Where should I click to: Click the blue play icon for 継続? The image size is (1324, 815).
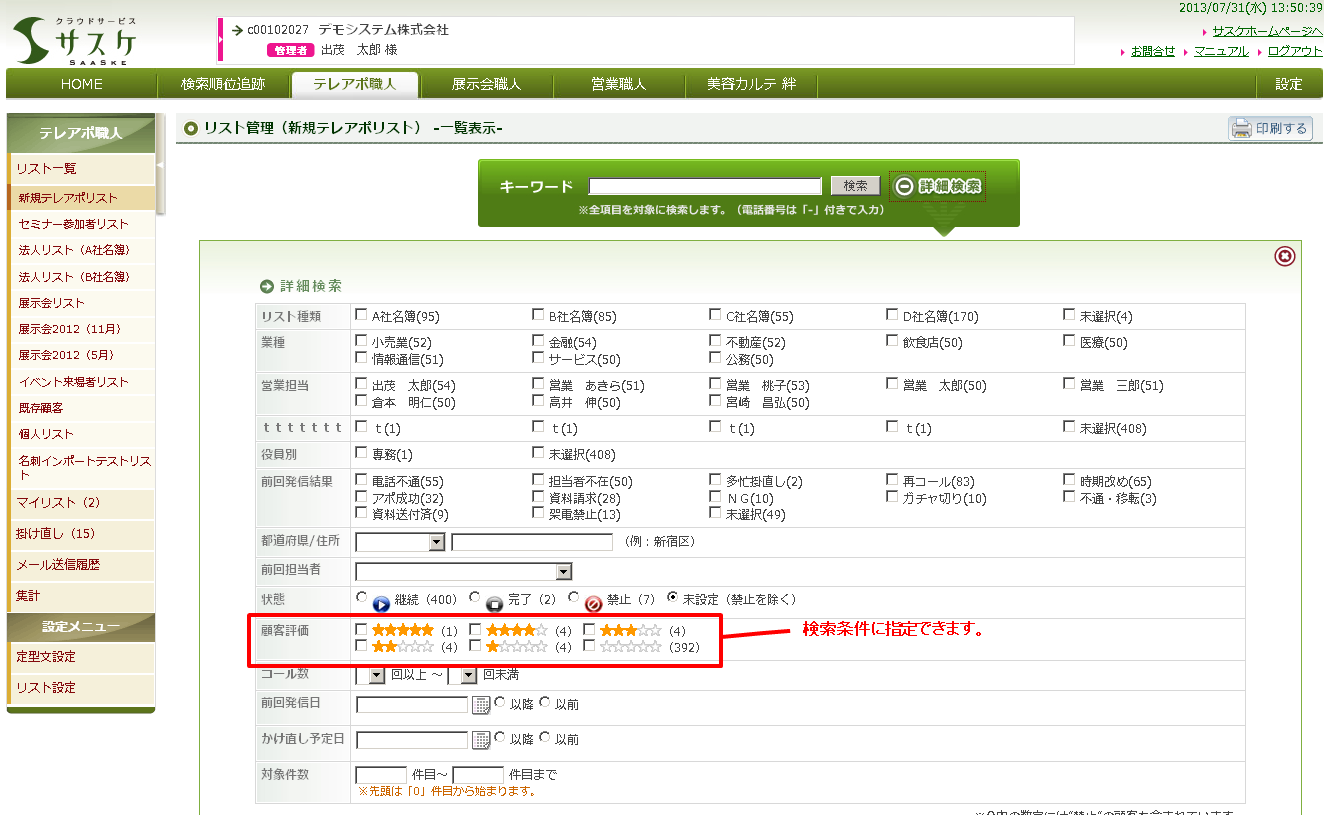pos(381,604)
